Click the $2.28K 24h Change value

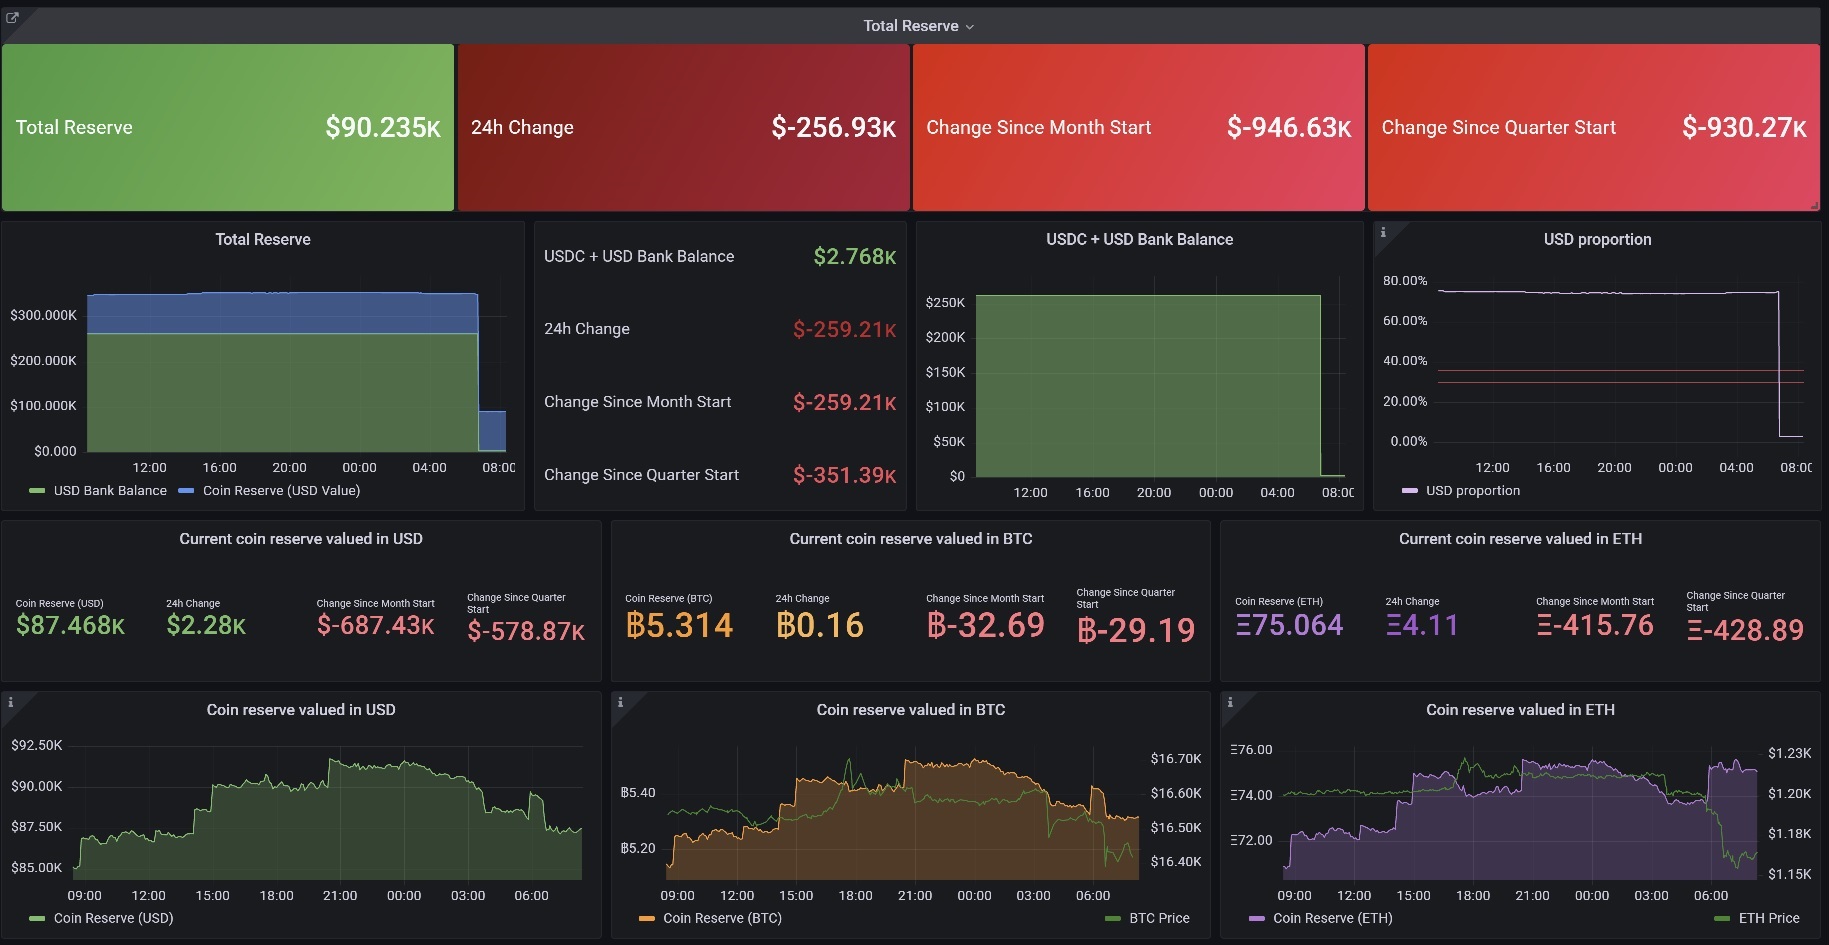(x=206, y=625)
